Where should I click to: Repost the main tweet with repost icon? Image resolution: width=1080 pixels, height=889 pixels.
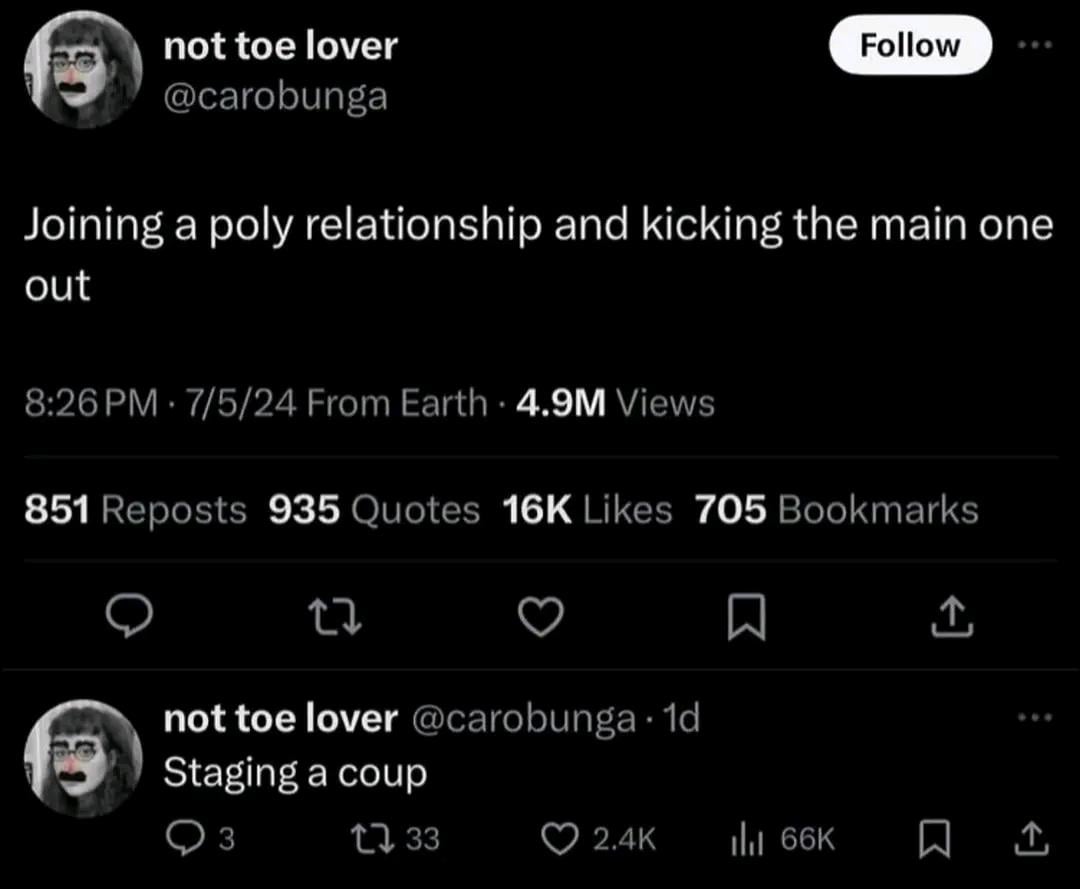334,616
